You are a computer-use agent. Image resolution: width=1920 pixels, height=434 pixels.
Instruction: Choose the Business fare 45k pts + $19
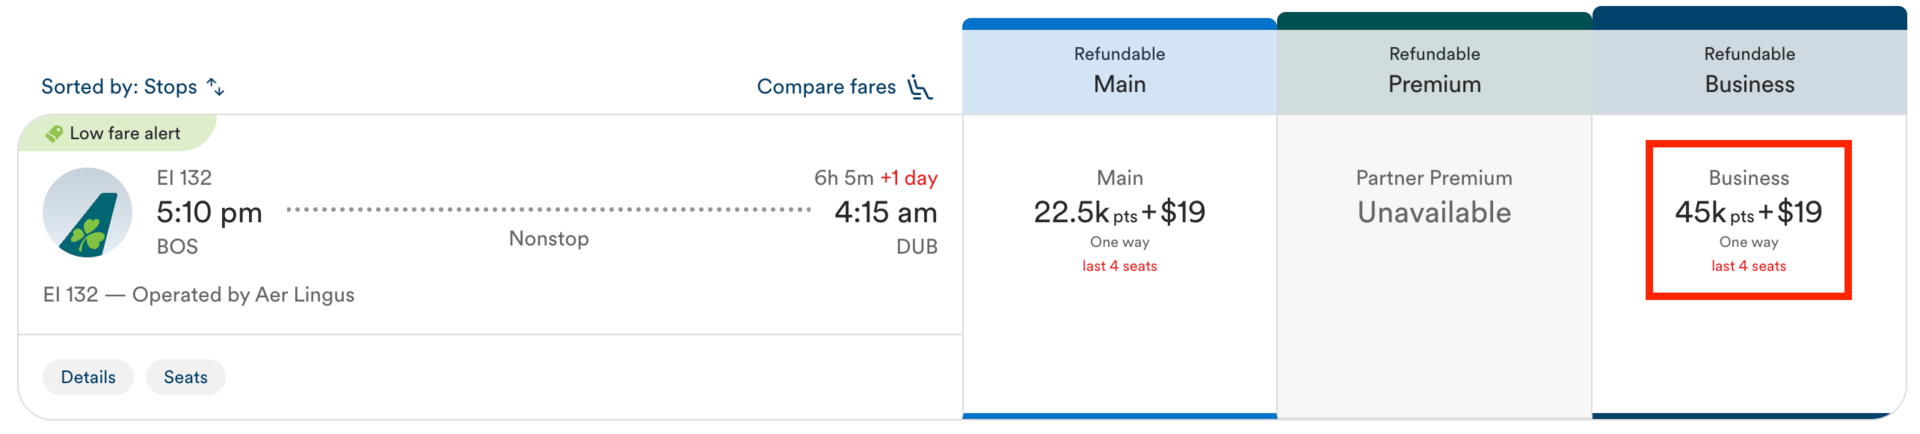[1748, 212]
